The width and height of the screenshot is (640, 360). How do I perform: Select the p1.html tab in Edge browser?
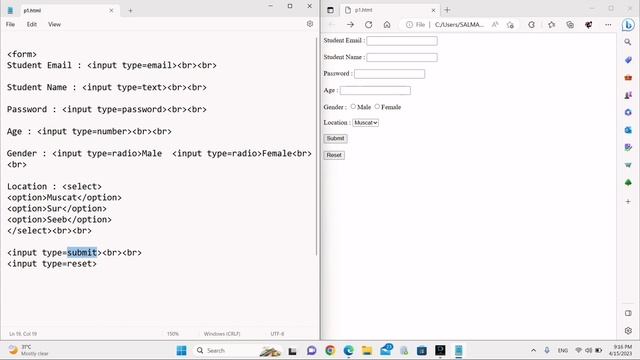pos(390,10)
